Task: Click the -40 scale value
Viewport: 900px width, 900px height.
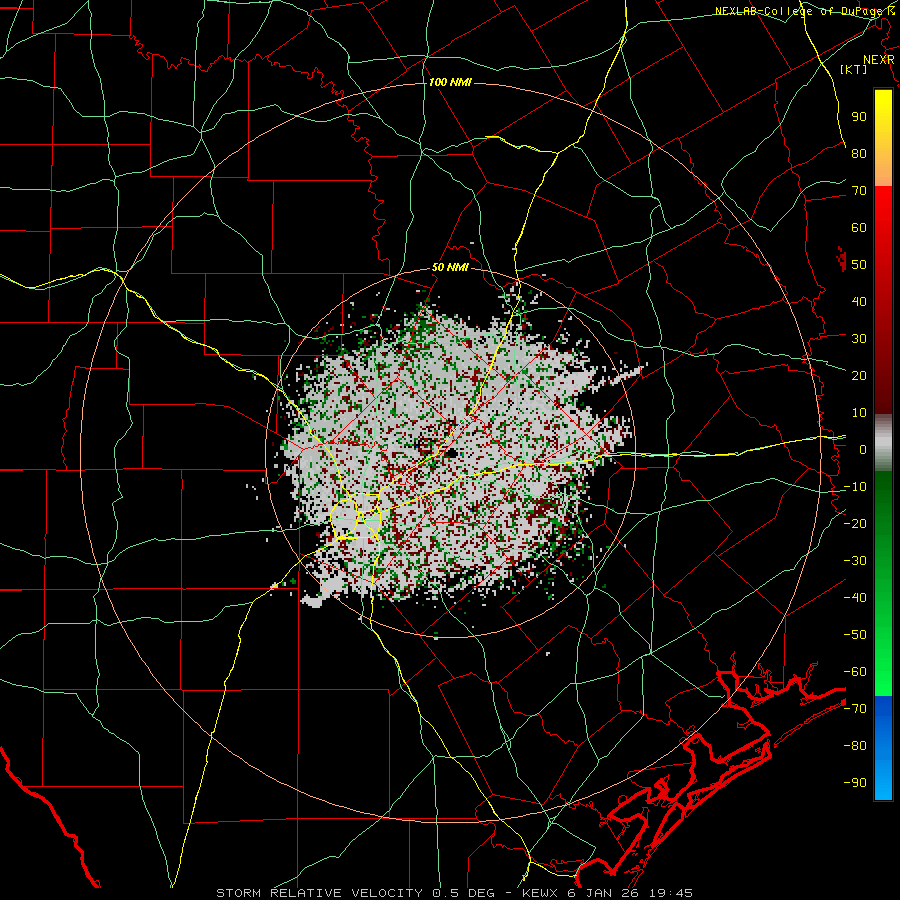Action: [x=855, y=598]
